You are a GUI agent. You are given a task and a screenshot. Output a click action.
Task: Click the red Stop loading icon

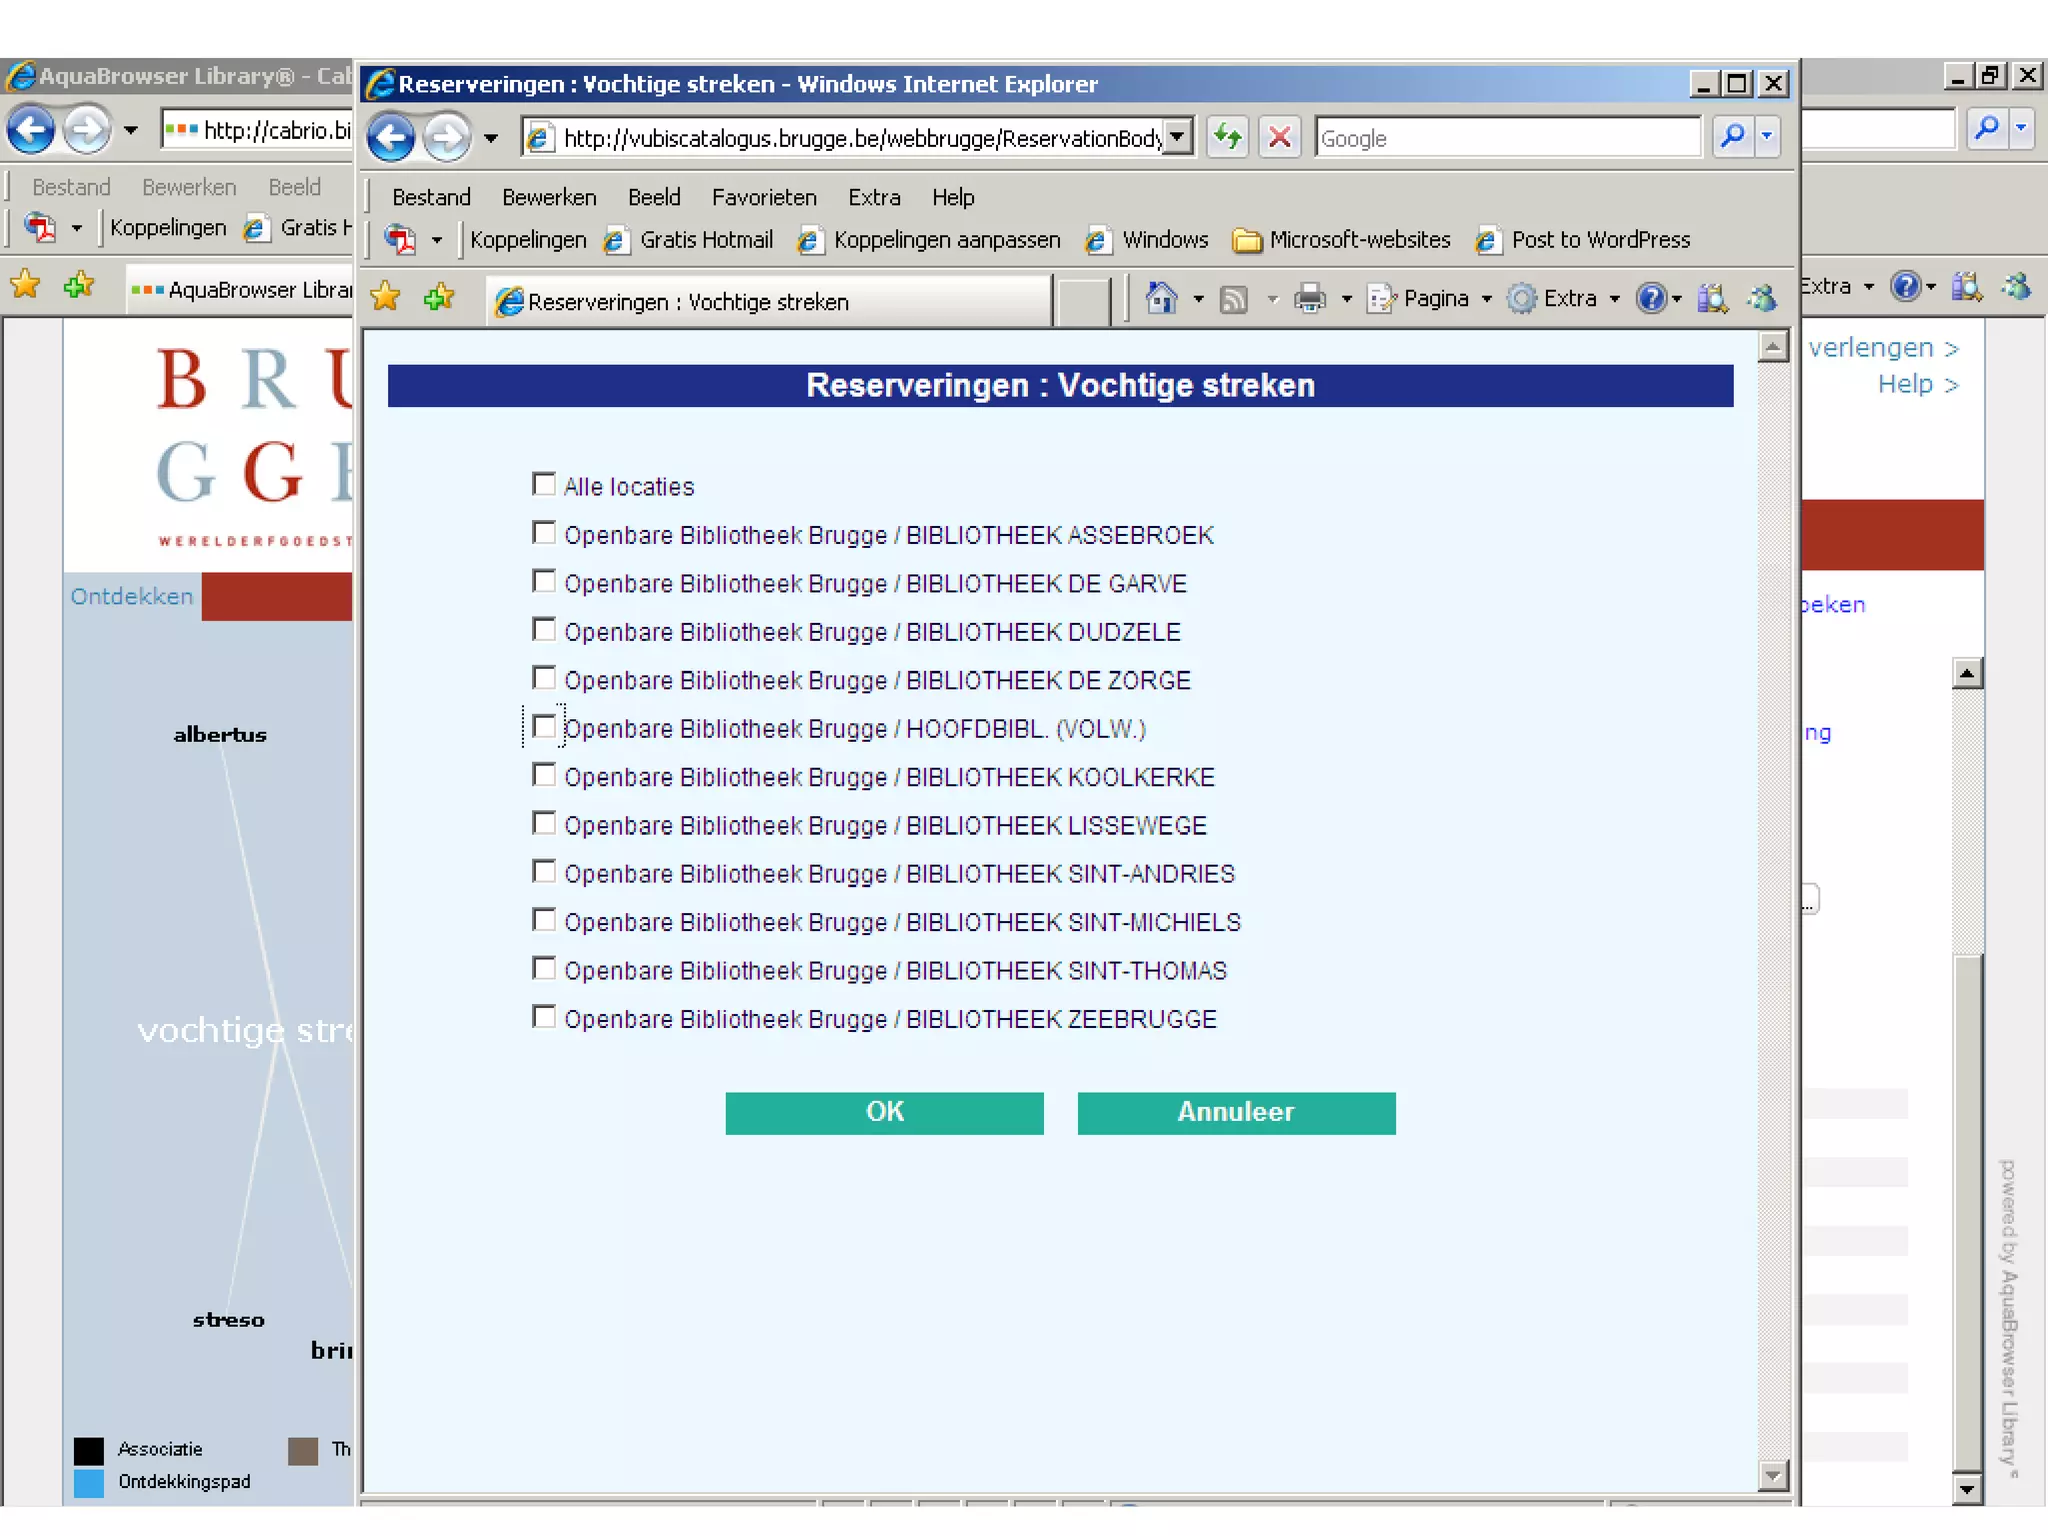[1279, 137]
